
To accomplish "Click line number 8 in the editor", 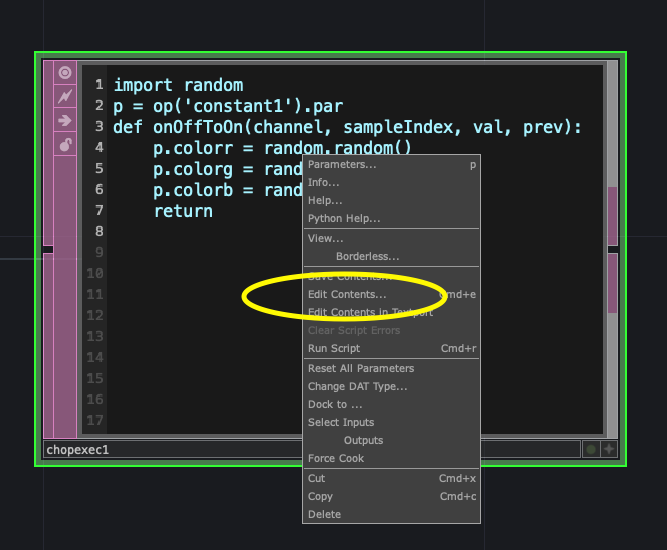I will coord(99,231).
